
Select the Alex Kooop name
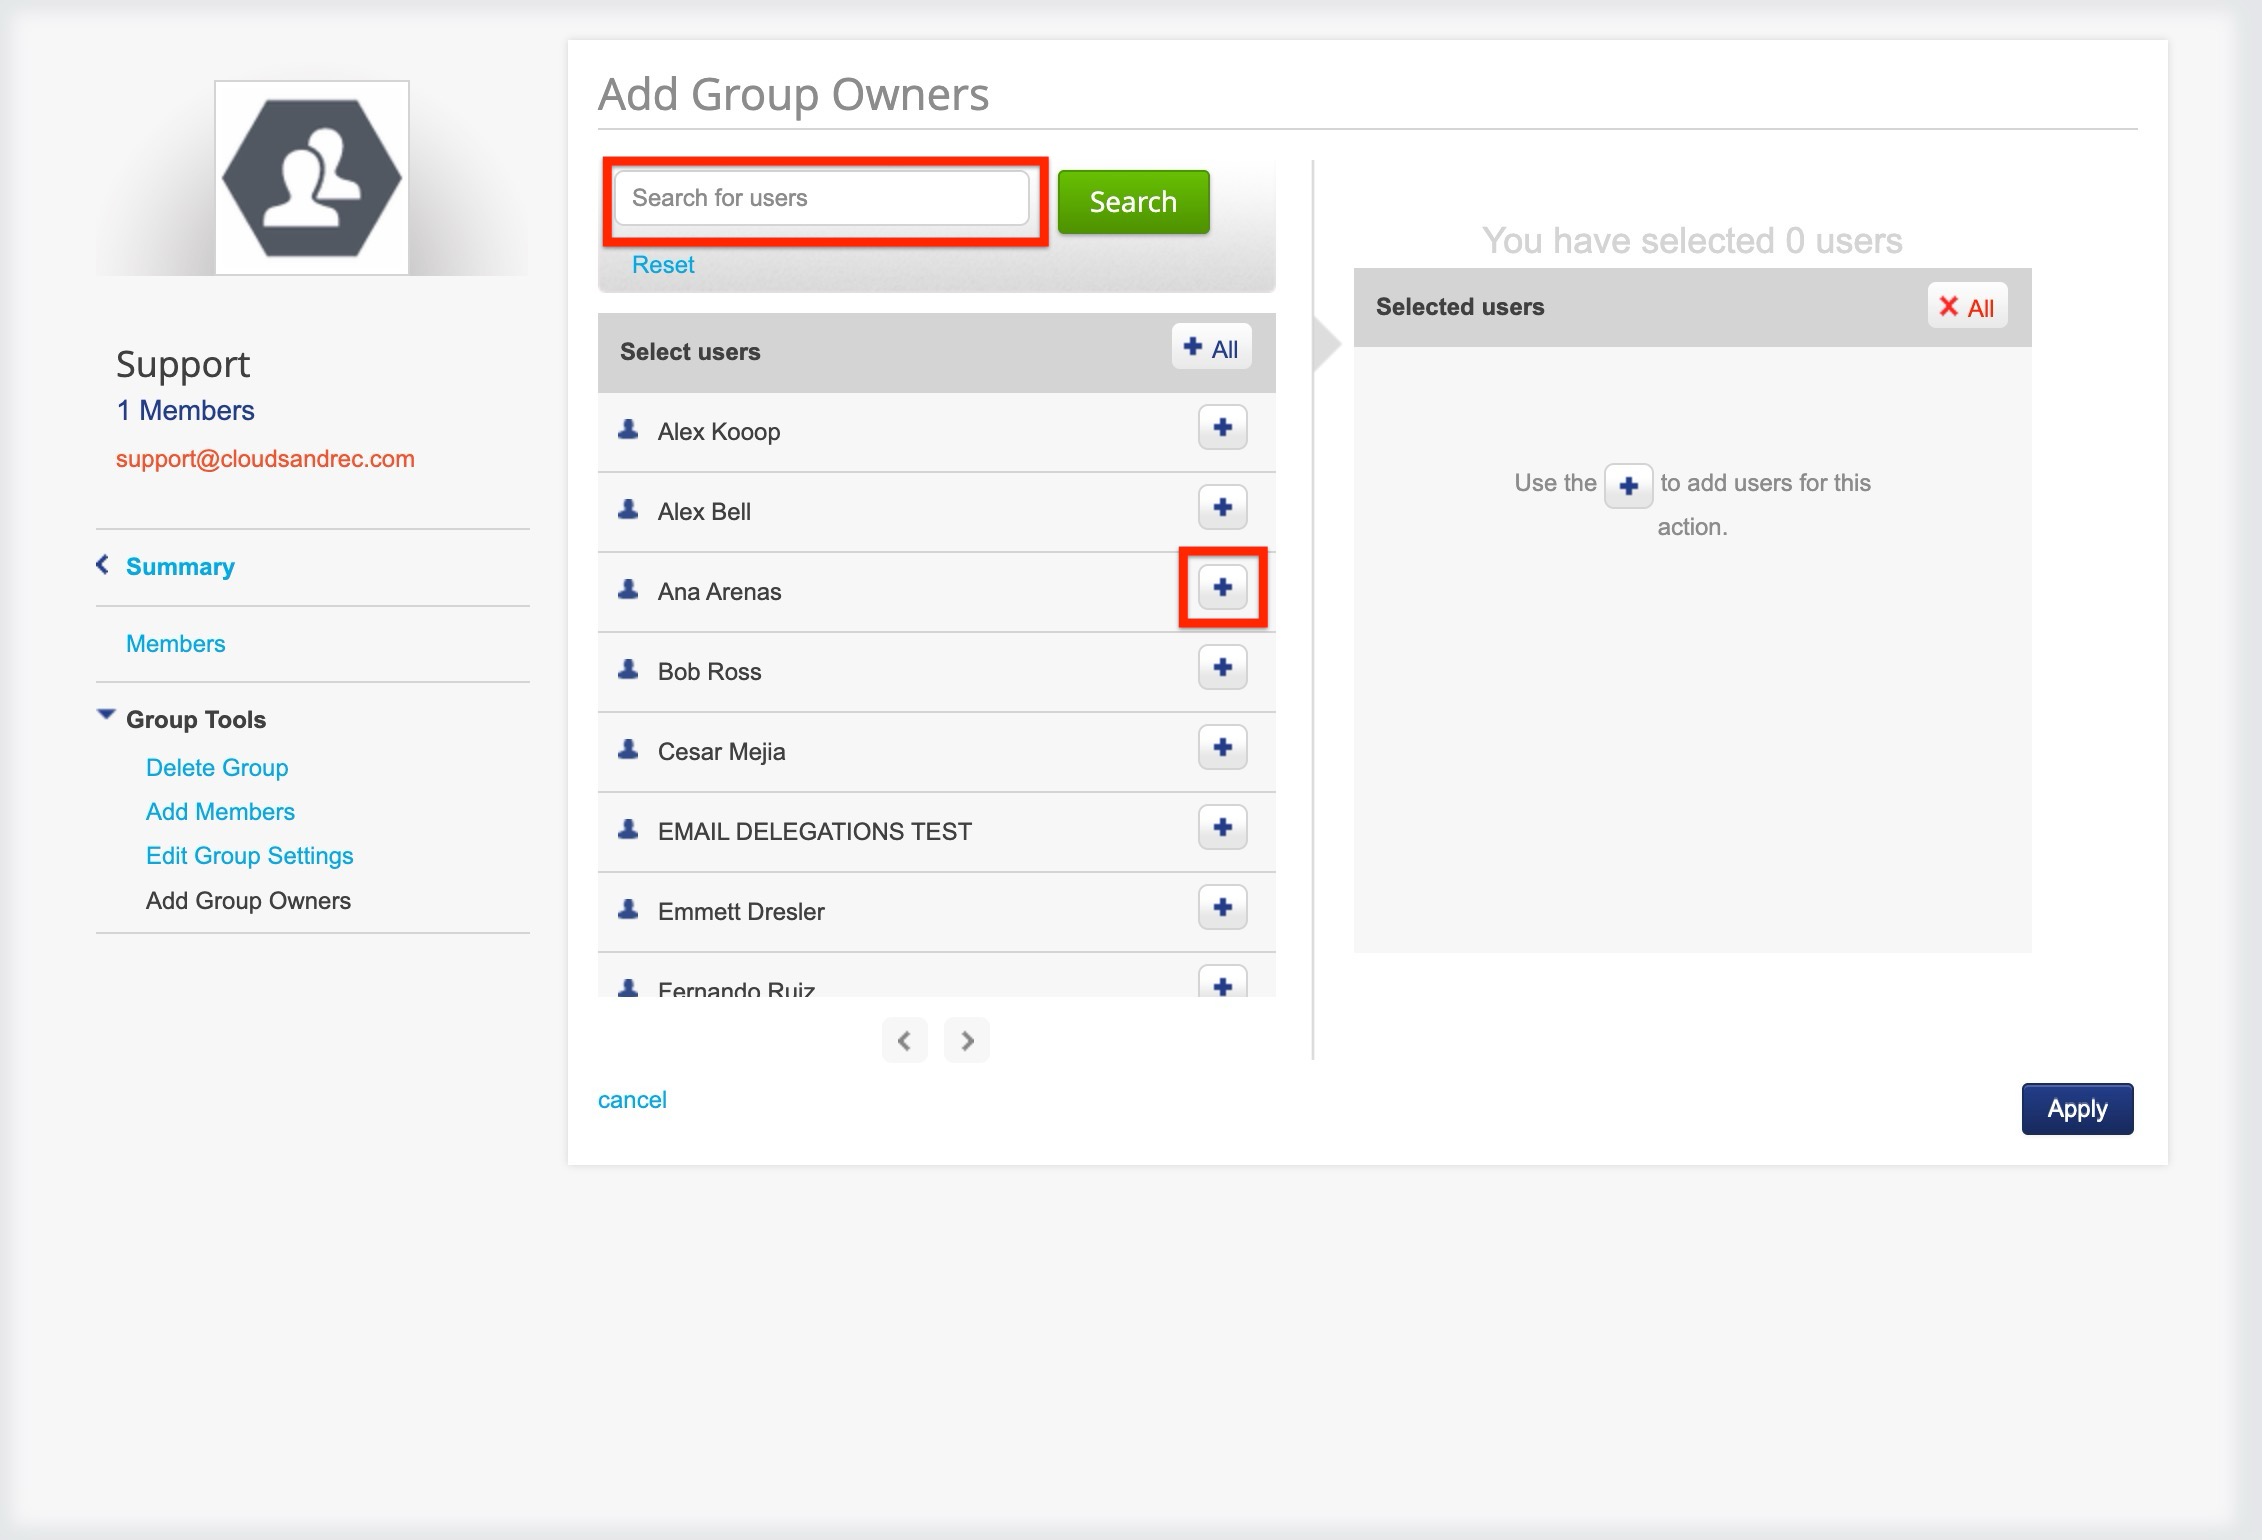tap(719, 432)
